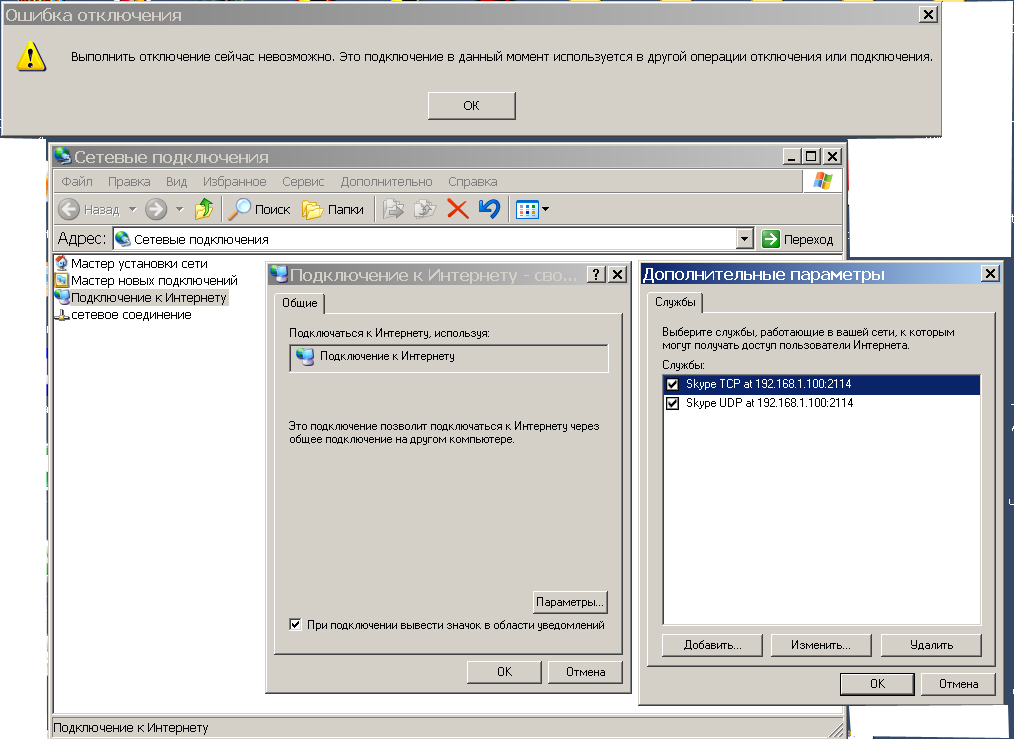The width and height of the screenshot is (1014, 739).
Task: Click the blue Undo arrow icon
Action: 489,209
